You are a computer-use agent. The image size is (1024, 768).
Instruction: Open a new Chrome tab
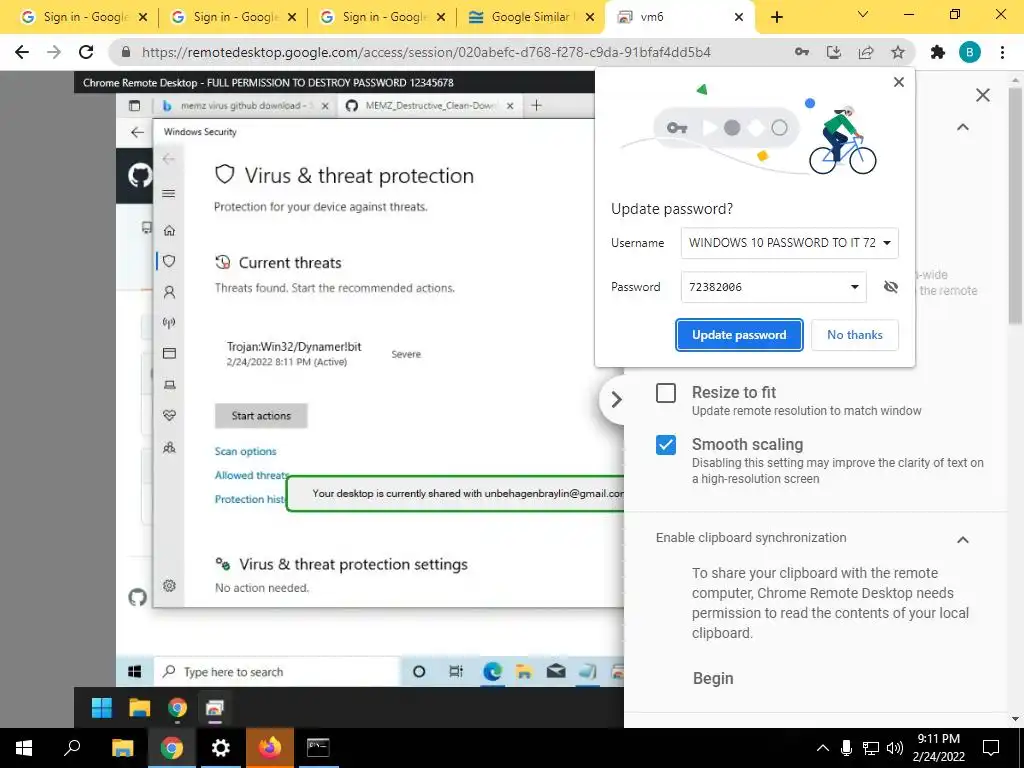tap(776, 17)
